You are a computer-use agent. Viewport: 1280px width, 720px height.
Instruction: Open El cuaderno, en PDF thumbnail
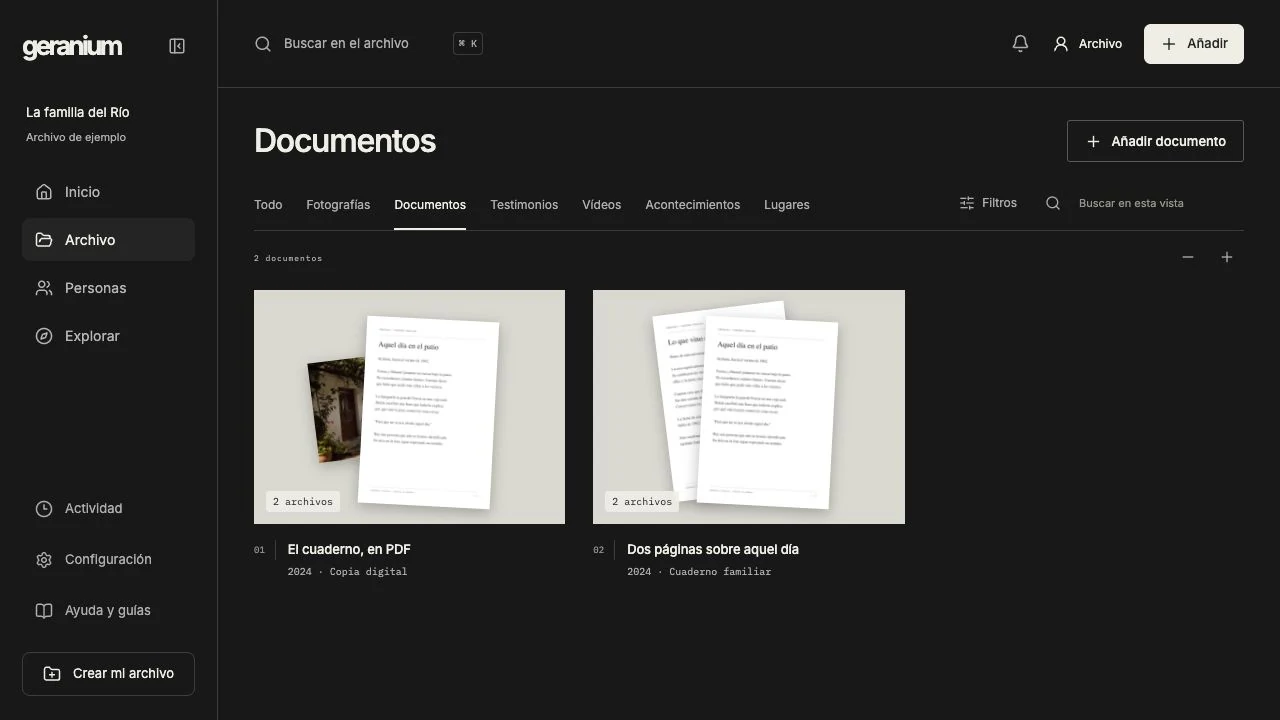409,407
